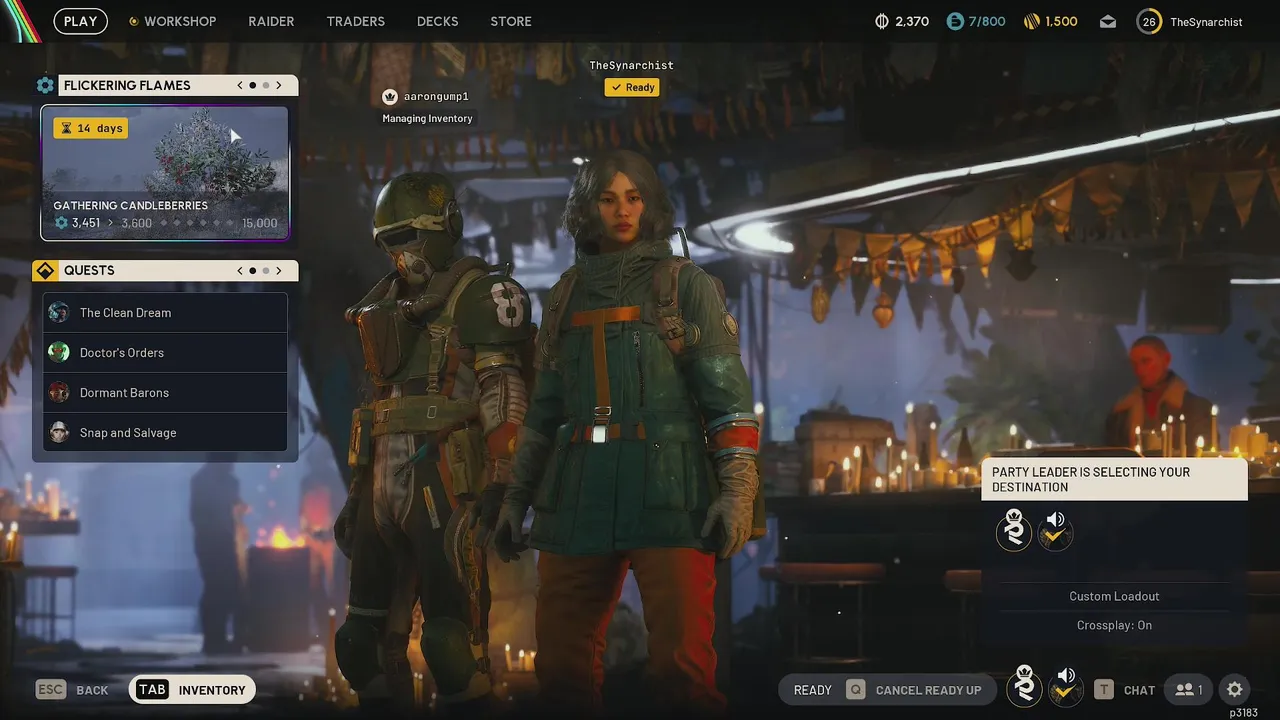This screenshot has width=1280, height=720.
Task: Go to previous Quests page
Action: pyautogui.click(x=240, y=271)
